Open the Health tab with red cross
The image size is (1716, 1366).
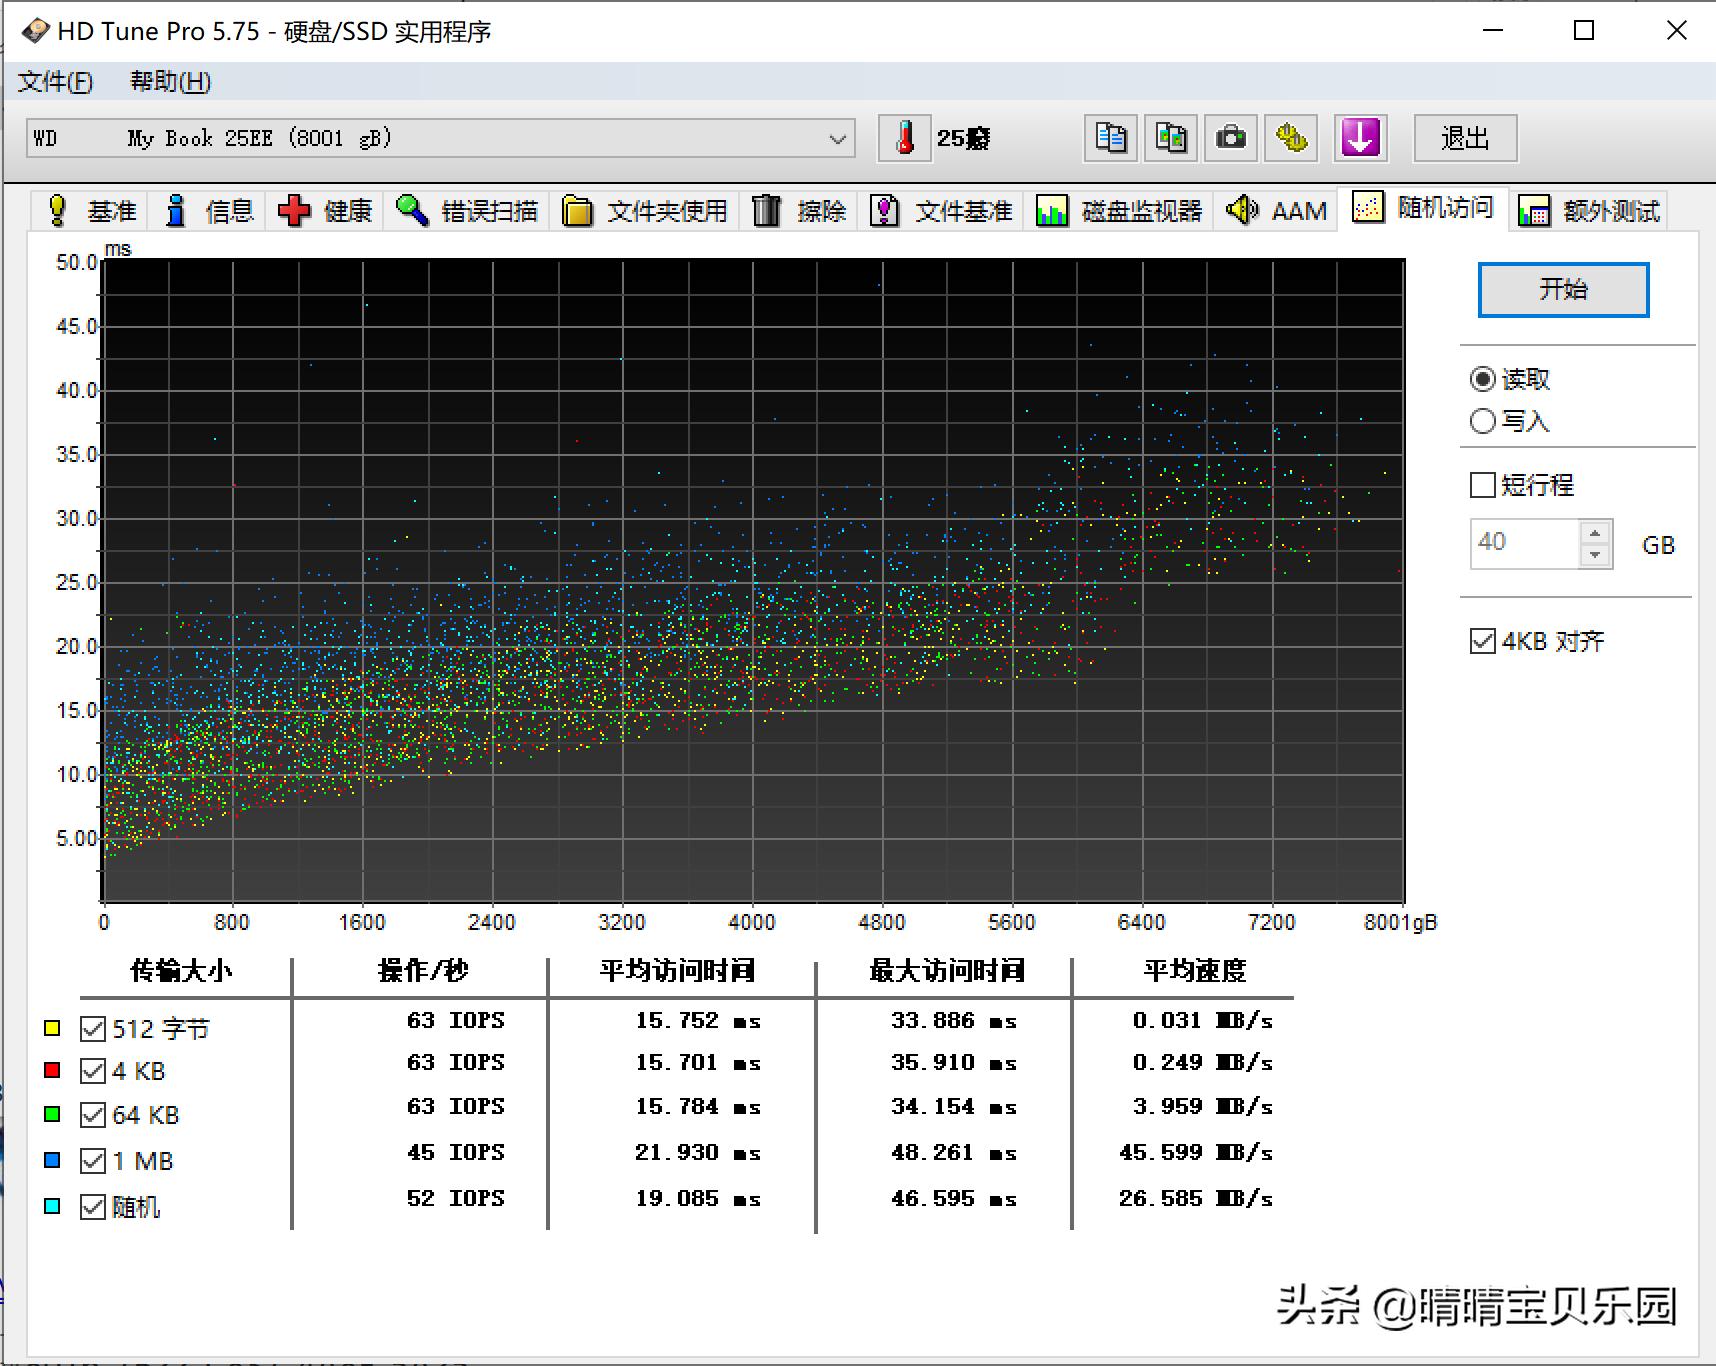(x=325, y=211)
